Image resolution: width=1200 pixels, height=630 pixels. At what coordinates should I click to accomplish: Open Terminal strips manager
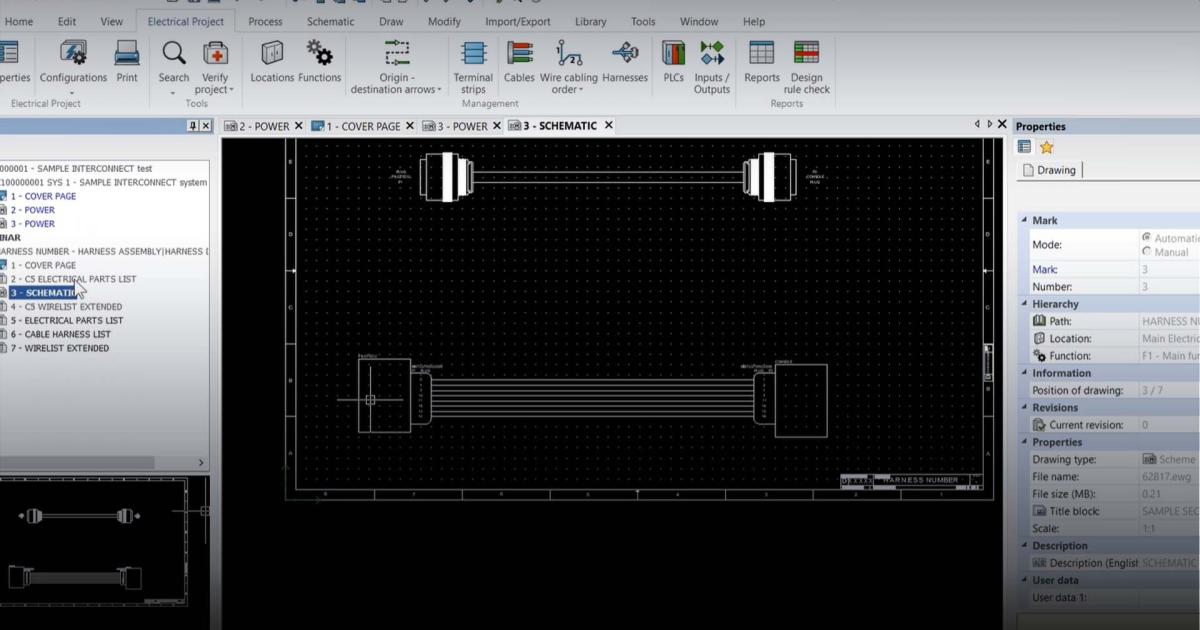[x=473, y=67]
